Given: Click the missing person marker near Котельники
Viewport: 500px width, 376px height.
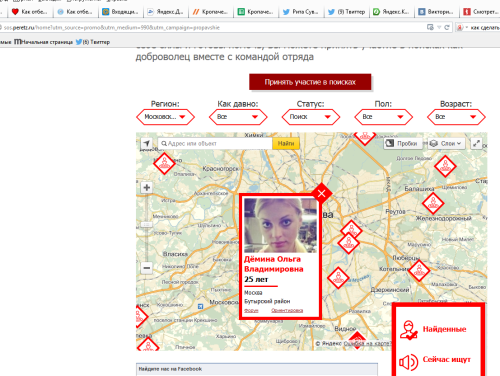Looking at the screenshot, I should [419, 271].
